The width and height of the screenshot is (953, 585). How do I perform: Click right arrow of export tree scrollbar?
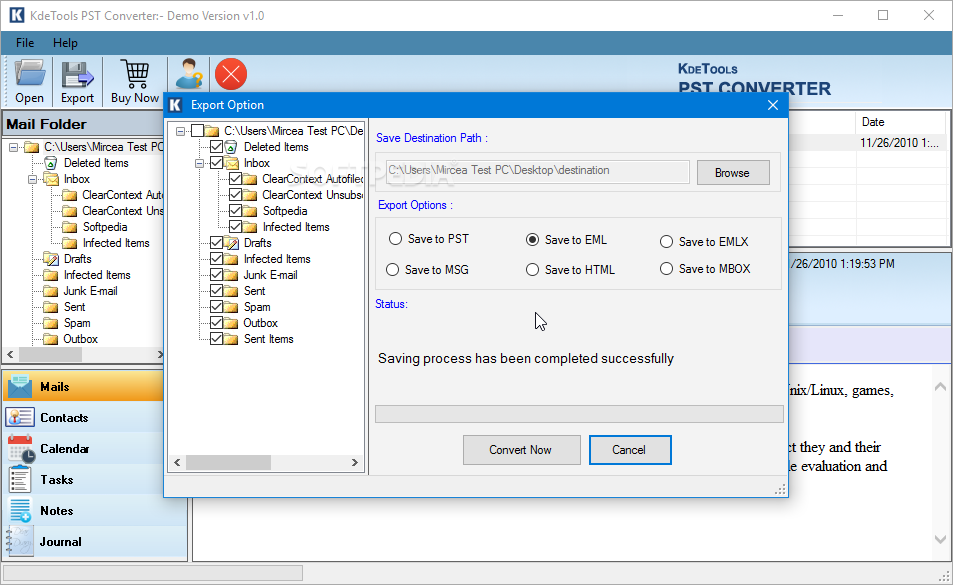354,463
